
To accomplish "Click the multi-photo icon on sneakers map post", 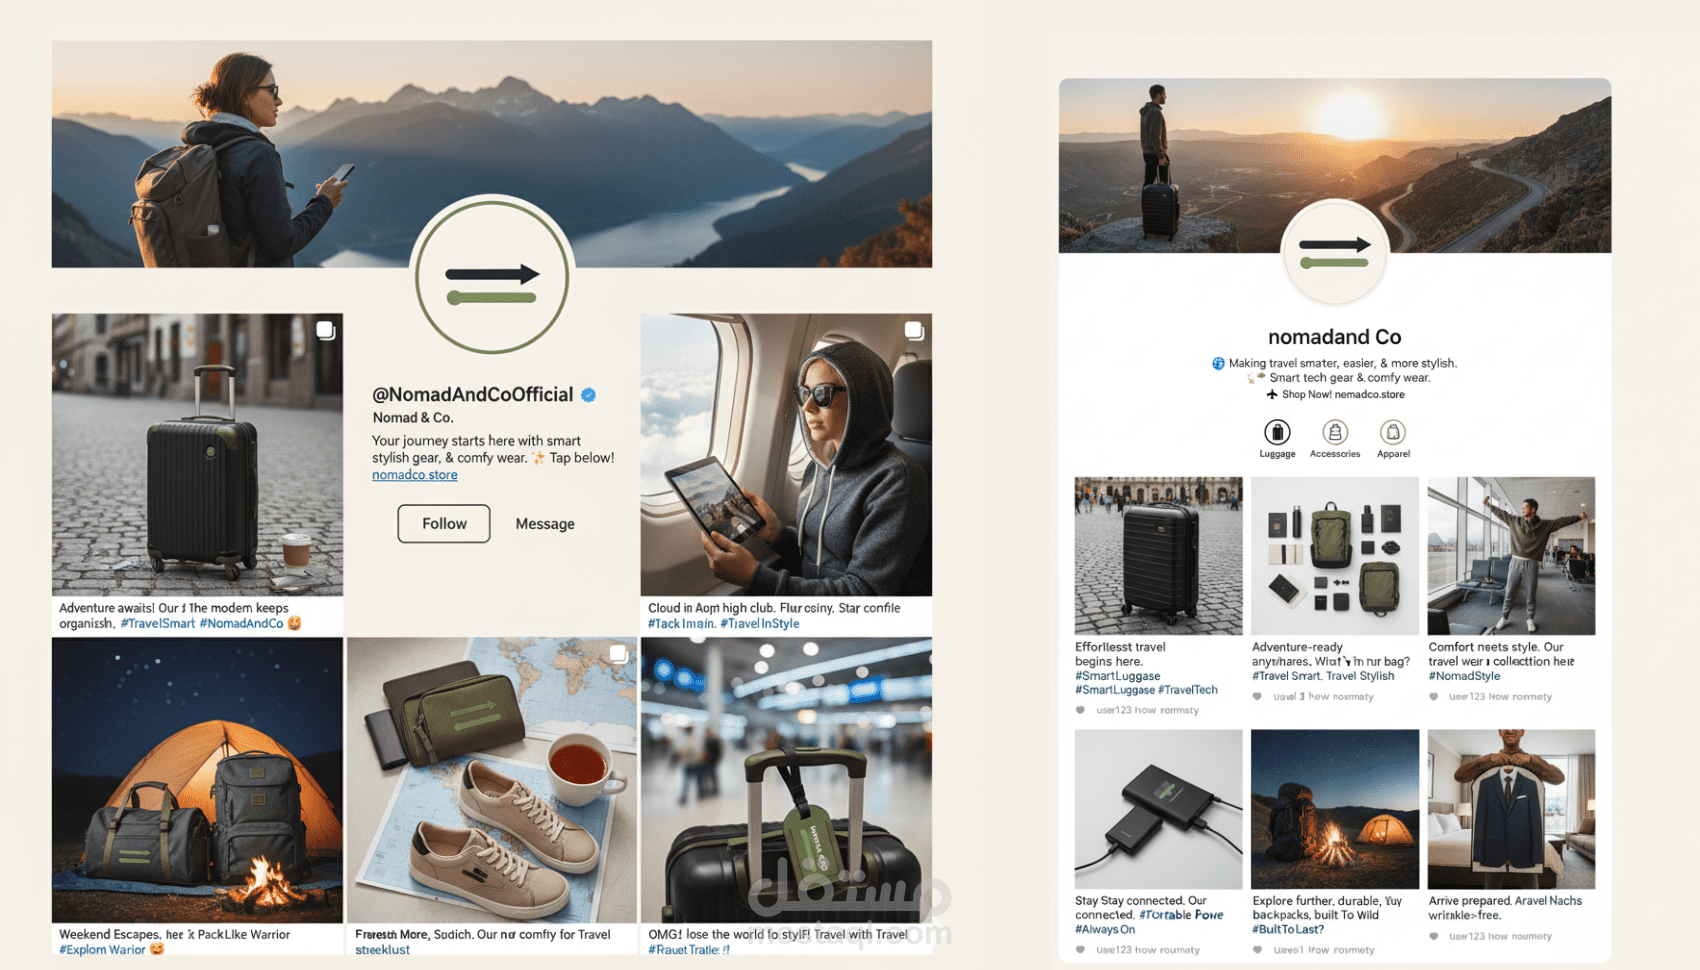I will [x=619, y=654].
